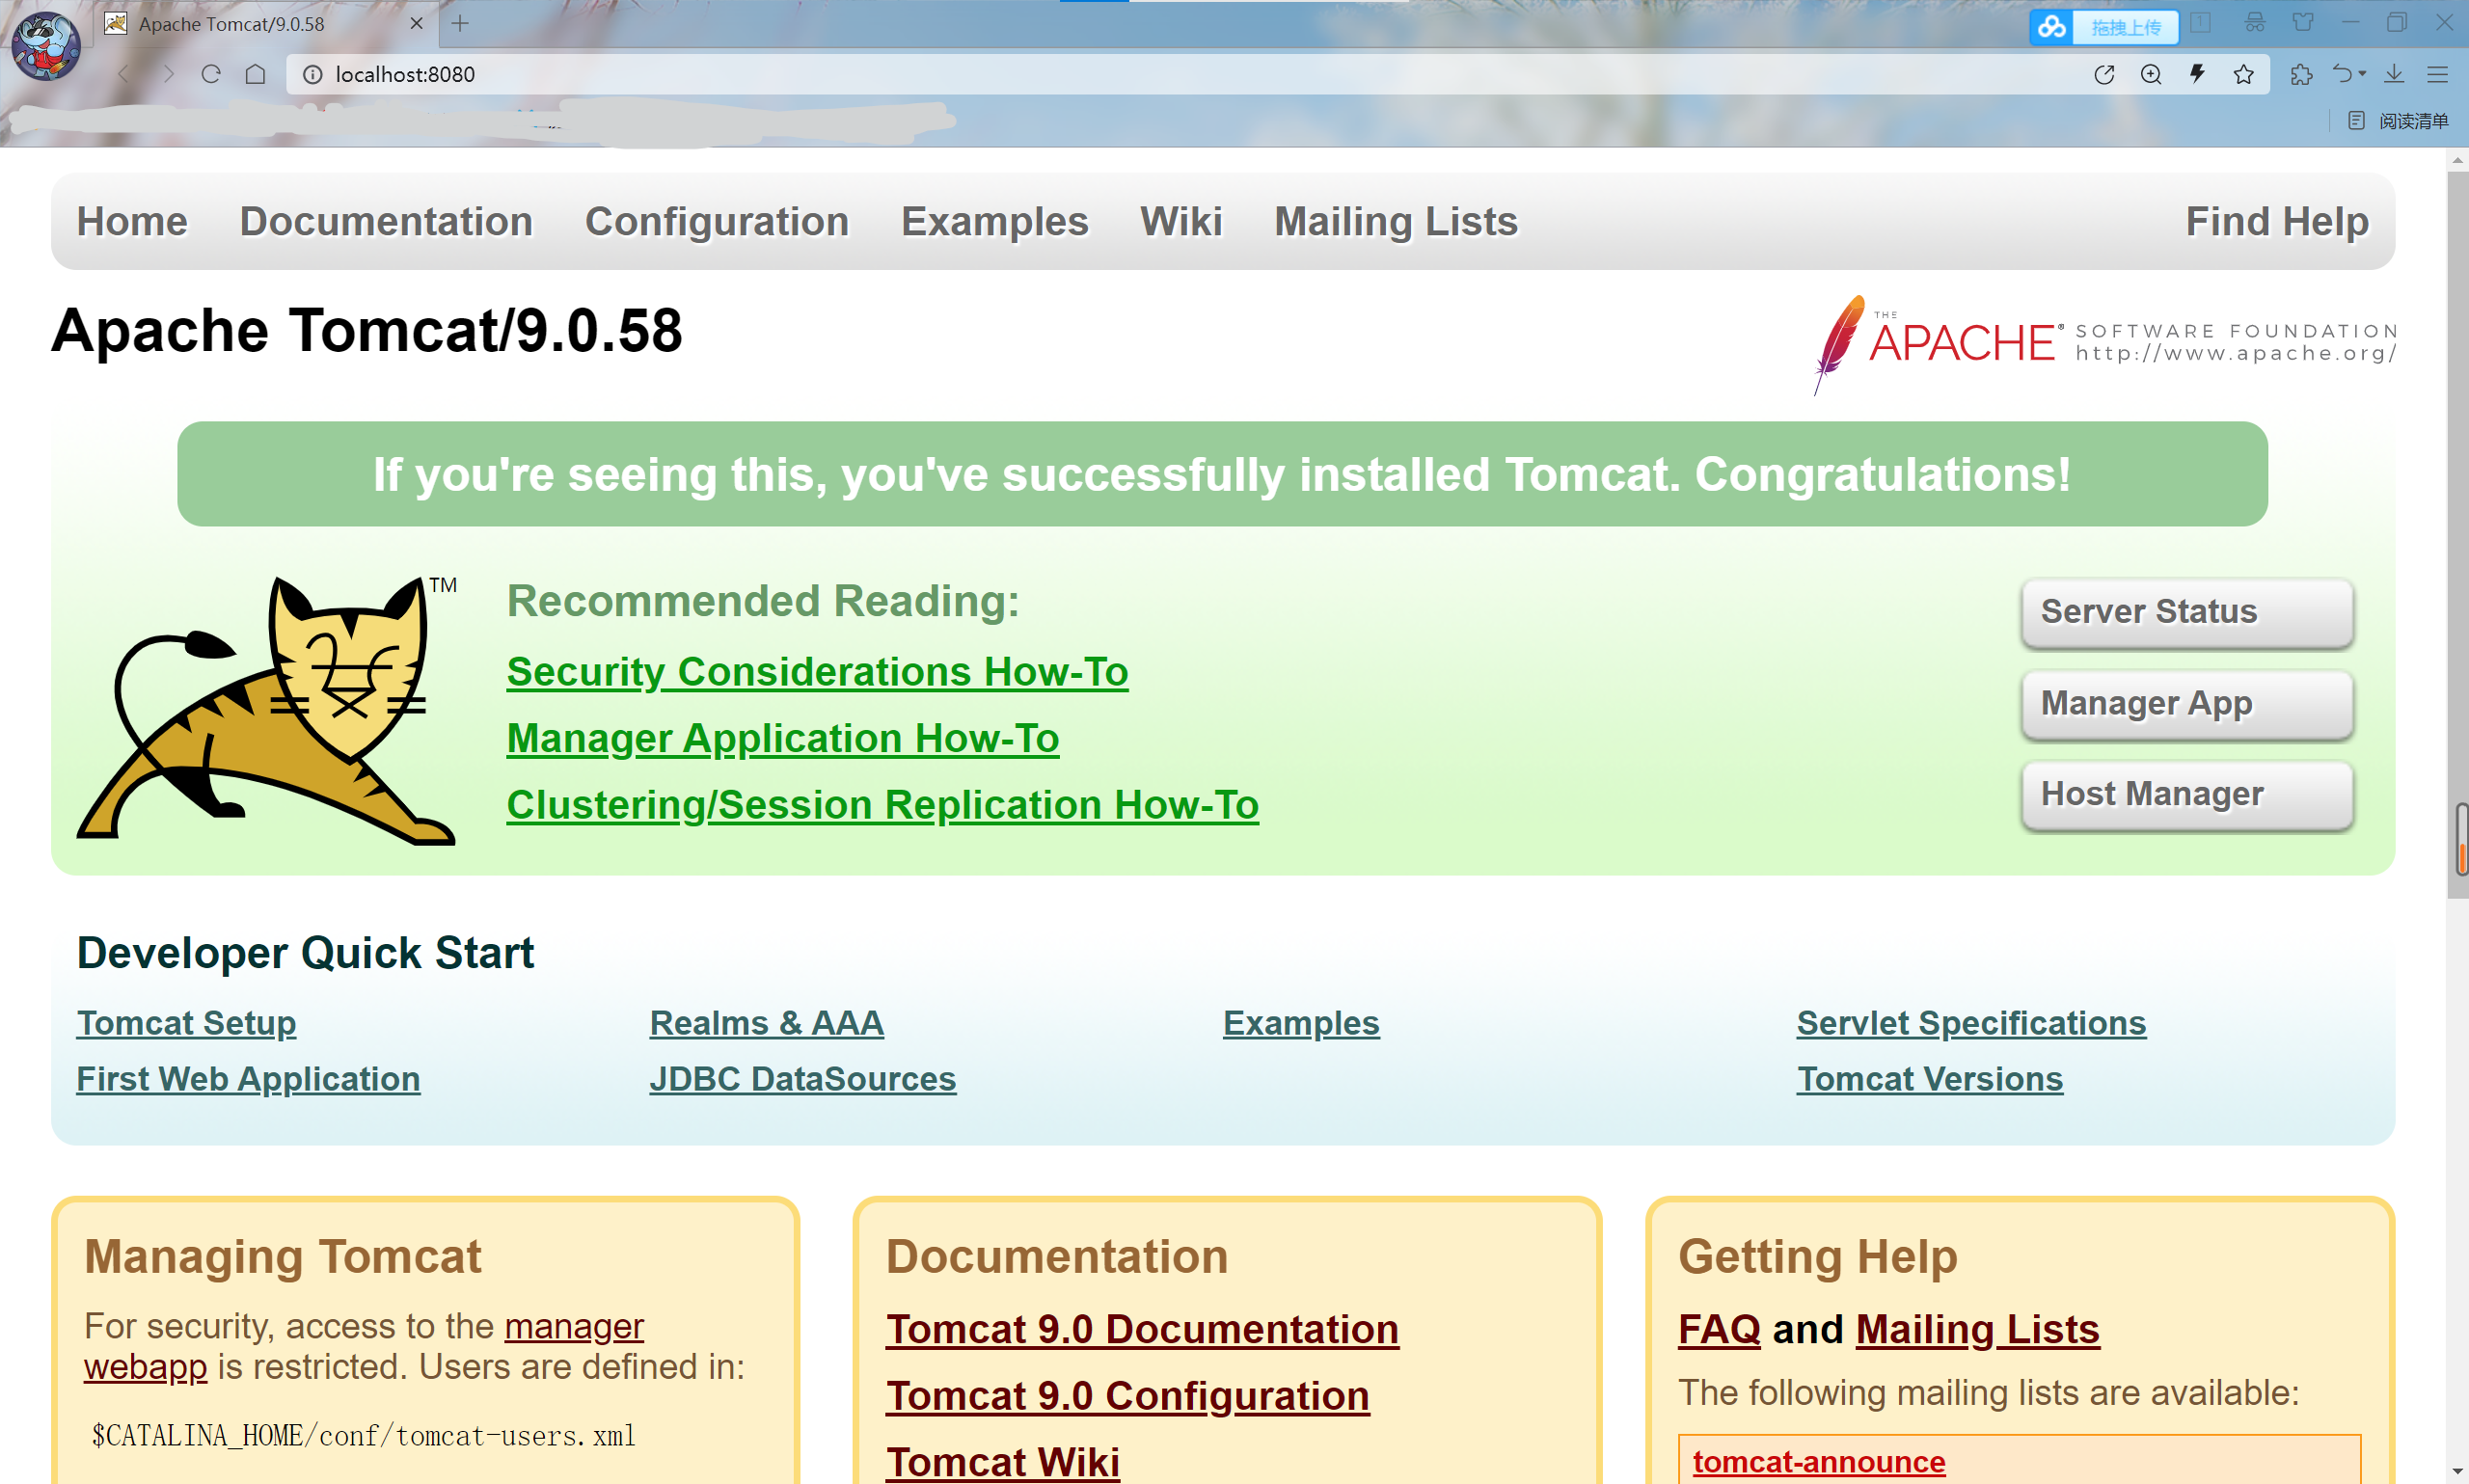
Task: Open the Tomcat Wiki link
Action: coord(1003,1463)
